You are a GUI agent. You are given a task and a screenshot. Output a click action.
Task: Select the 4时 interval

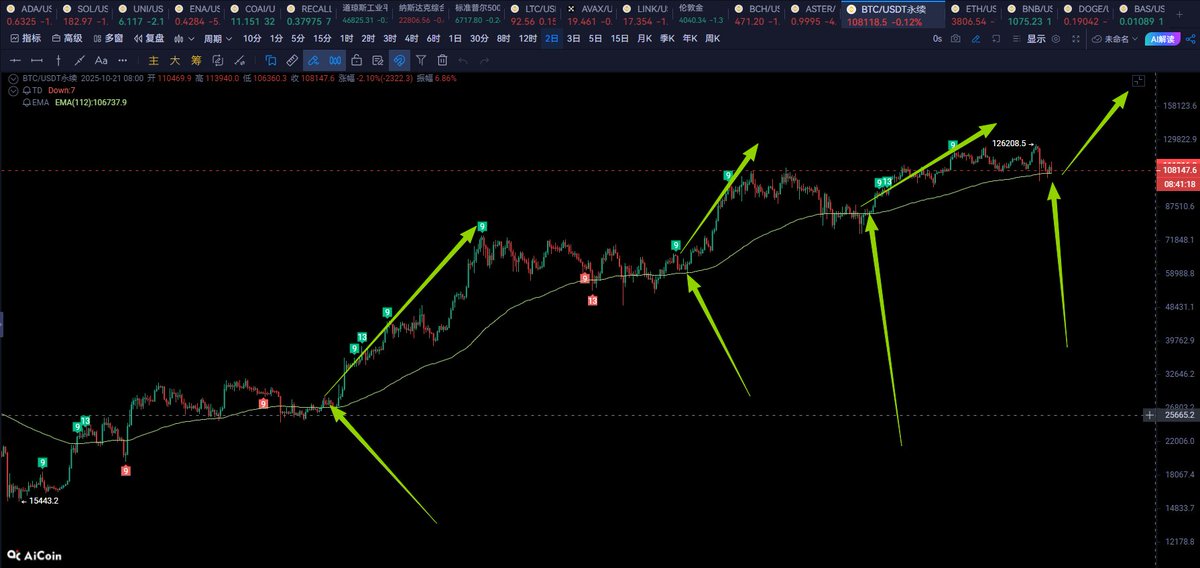(410, 38)
